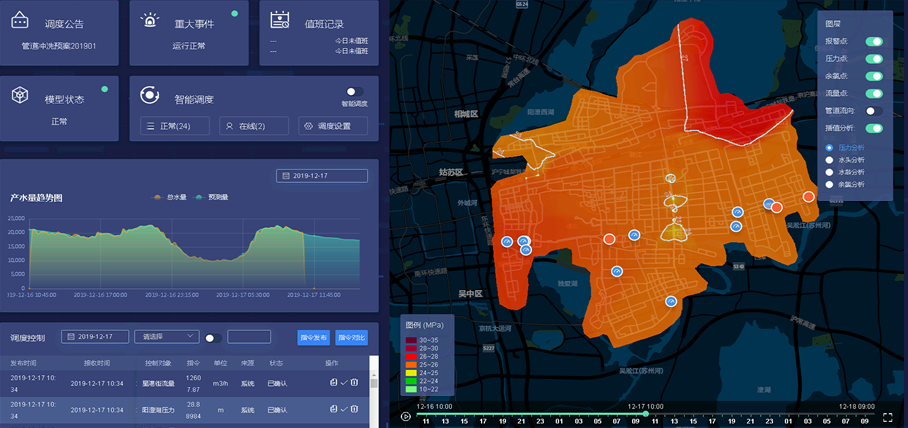
Task: Delete the 星港街流量 command row
Action: [354, 383]
